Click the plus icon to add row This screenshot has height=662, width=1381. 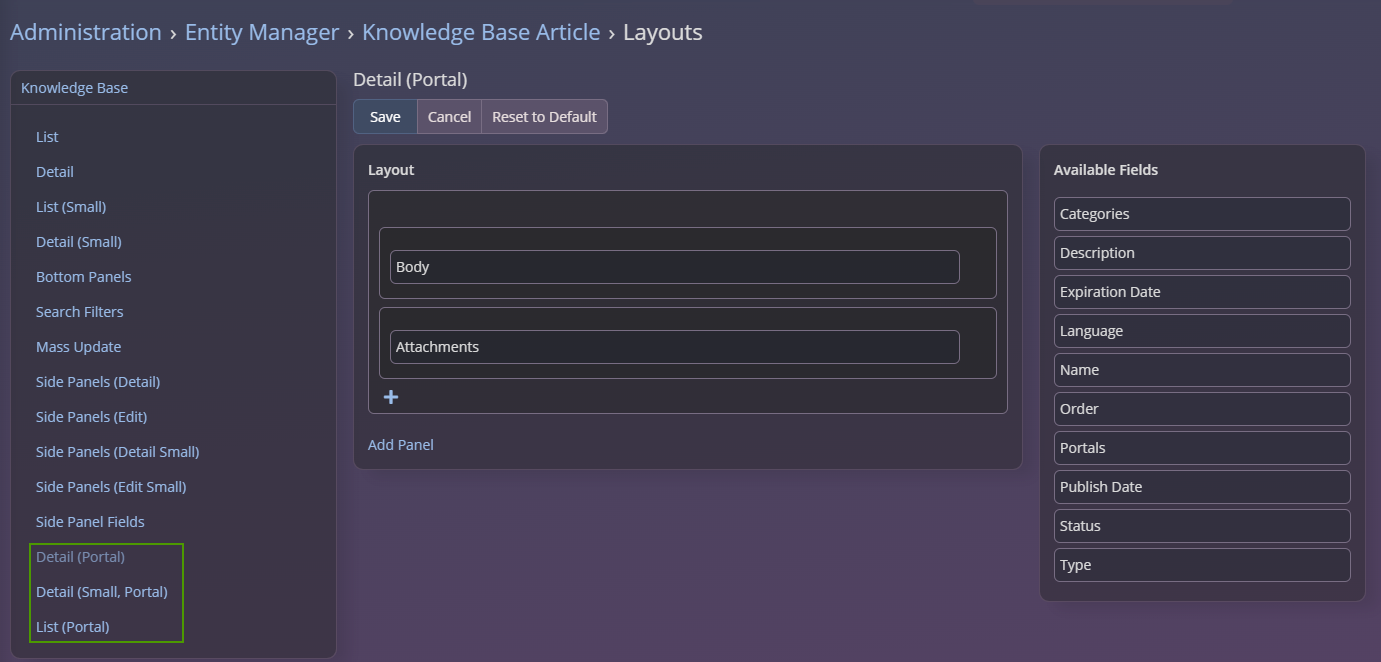click(x=391, y=398)
